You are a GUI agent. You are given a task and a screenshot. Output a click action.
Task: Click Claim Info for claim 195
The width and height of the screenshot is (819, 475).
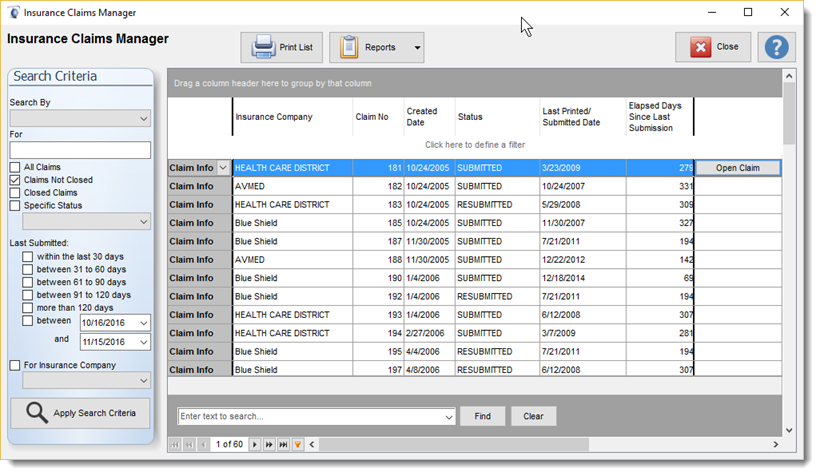pos(200,352)
